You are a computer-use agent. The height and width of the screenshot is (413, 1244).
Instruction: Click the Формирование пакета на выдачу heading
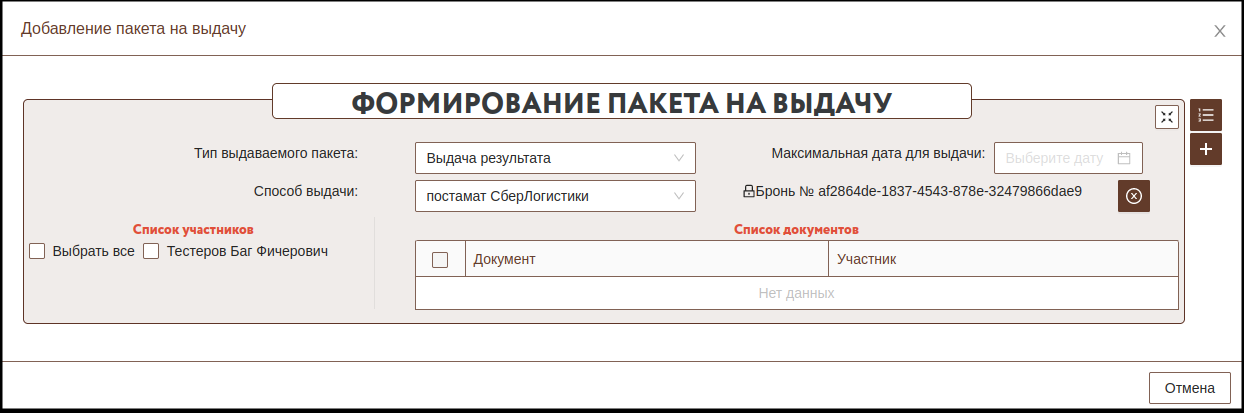[x=621, y=102]
